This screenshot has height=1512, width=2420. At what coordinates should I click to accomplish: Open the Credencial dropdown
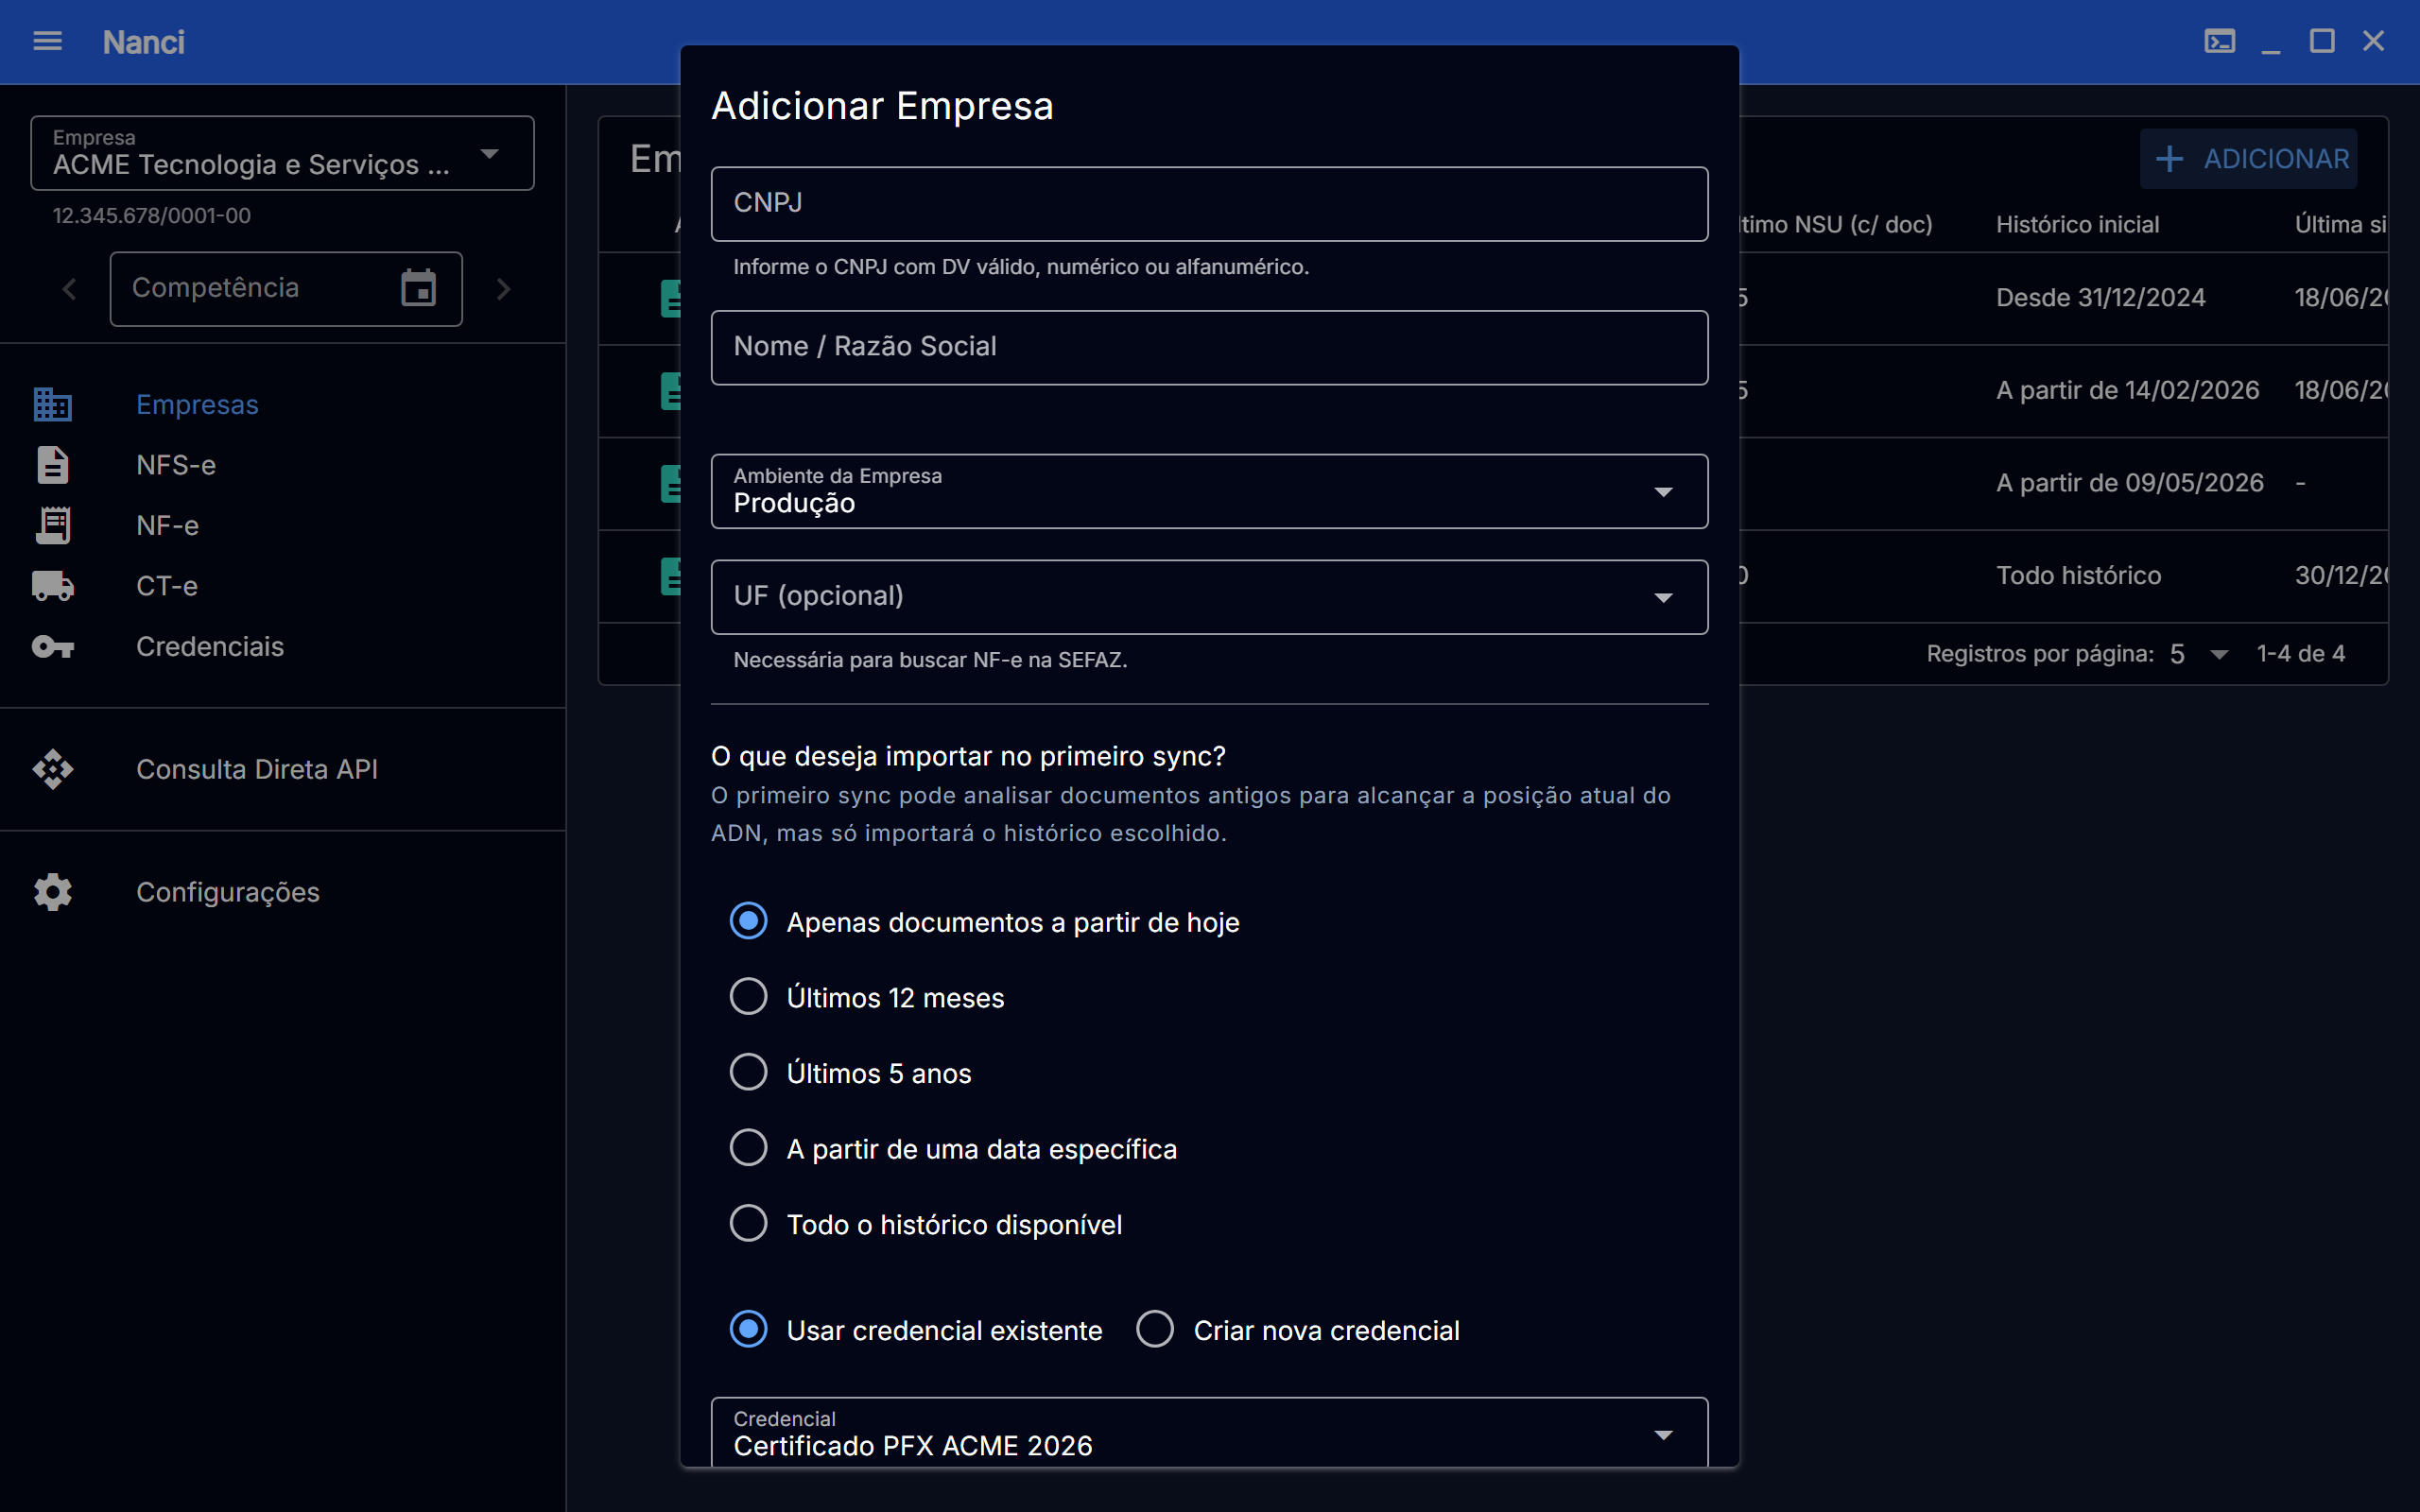[1209, 1432]
